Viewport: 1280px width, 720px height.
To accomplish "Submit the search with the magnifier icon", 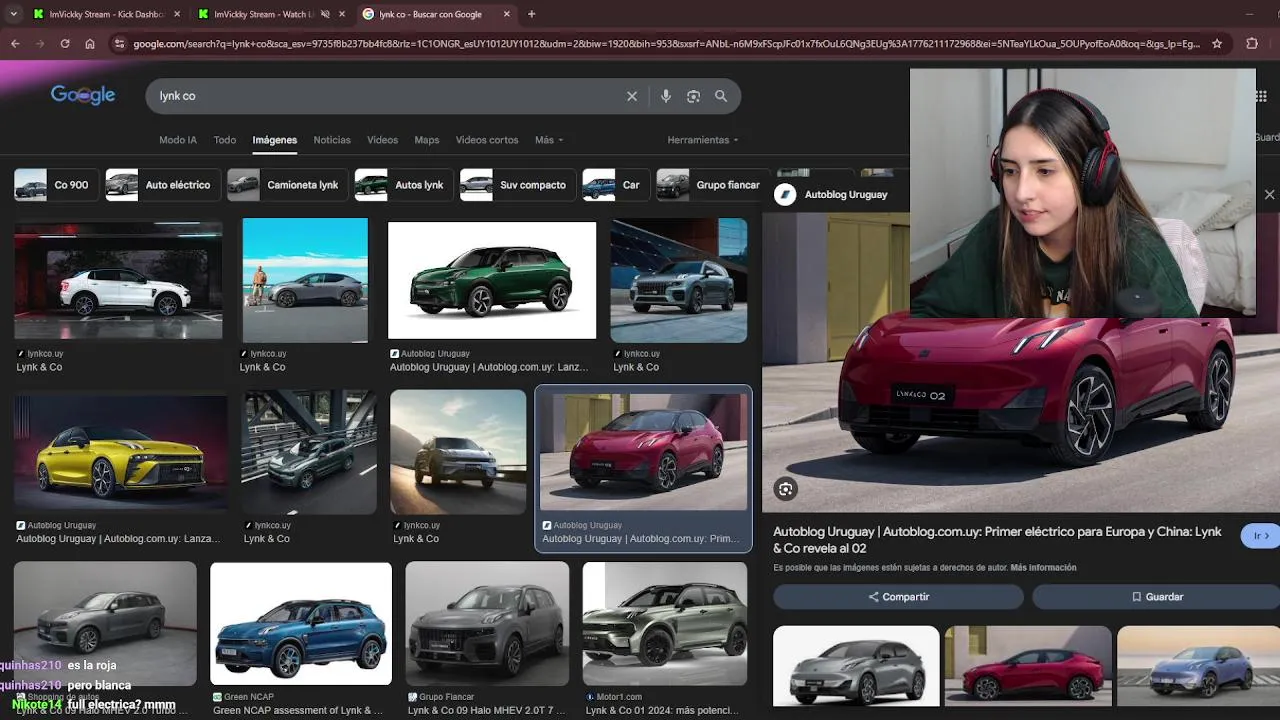I will point(721,96).
